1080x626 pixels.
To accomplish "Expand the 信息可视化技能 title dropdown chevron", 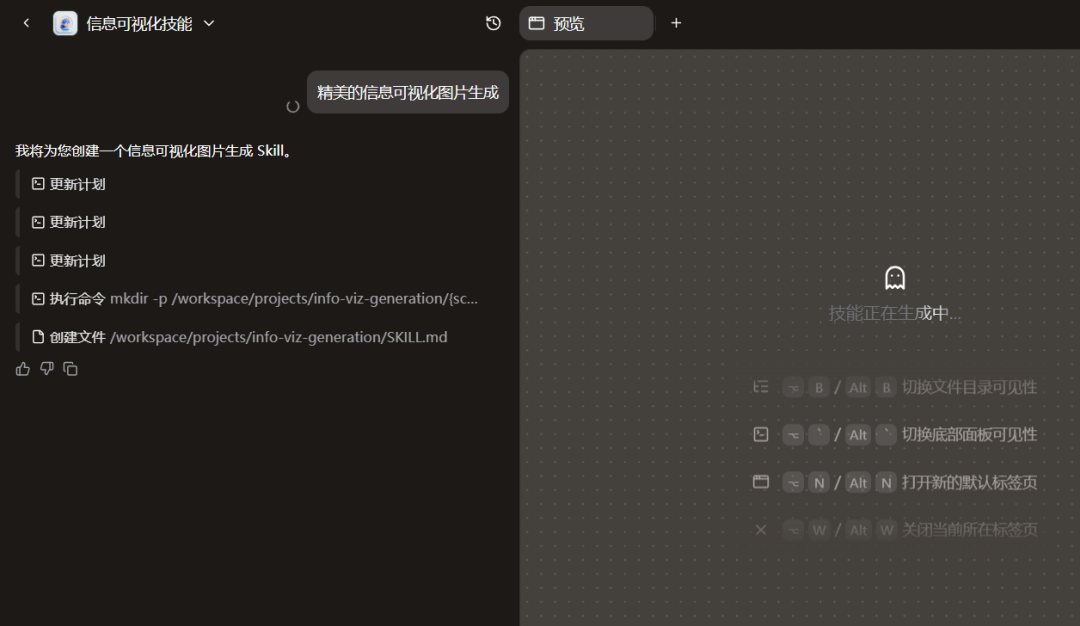I will tap(209, 24).
